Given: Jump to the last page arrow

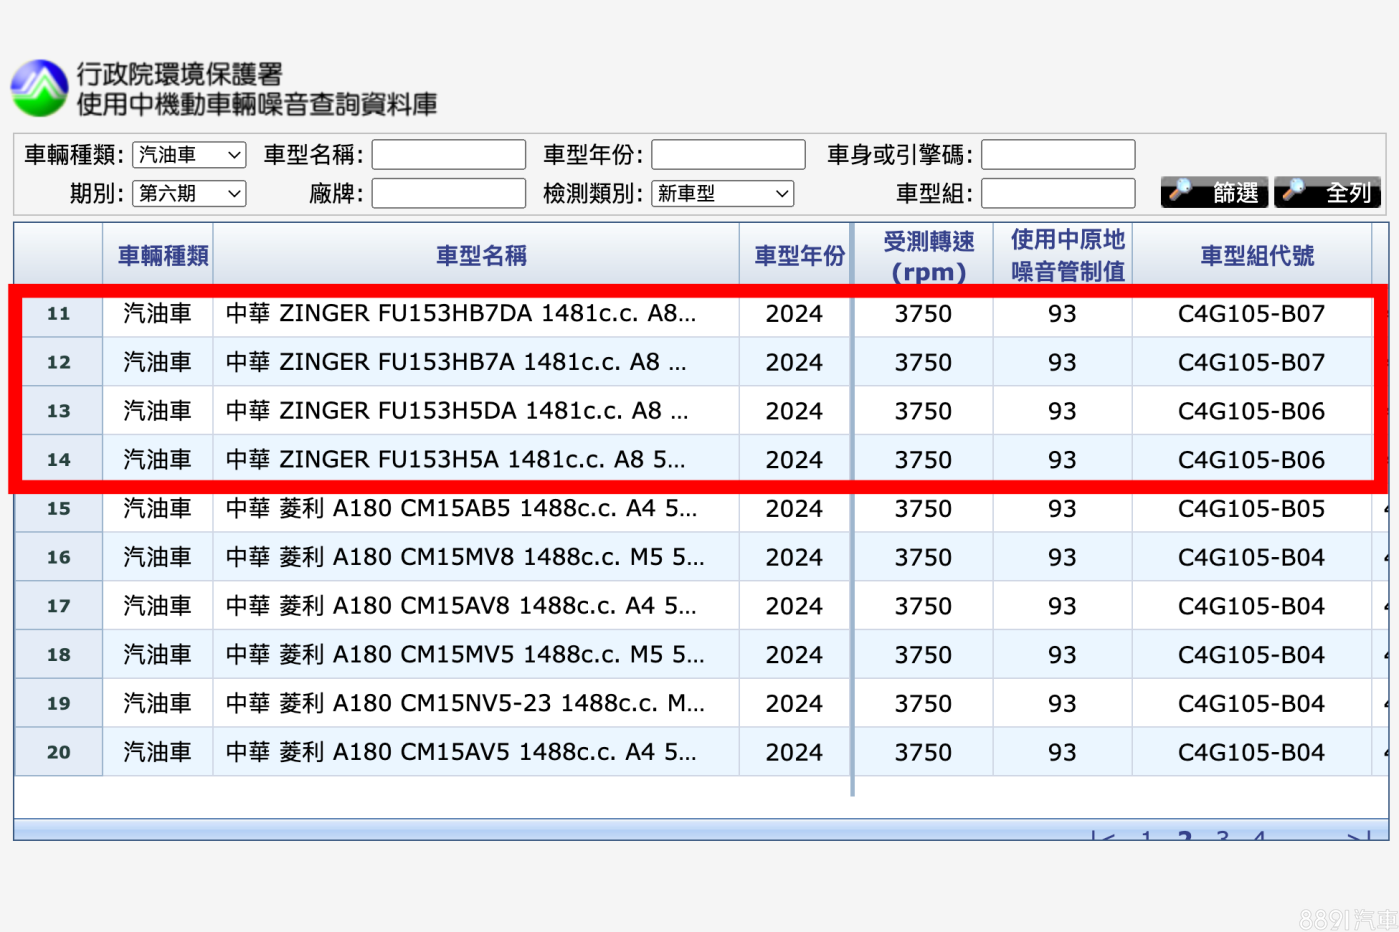Looking at the screenshot, I should point(1358,836).
